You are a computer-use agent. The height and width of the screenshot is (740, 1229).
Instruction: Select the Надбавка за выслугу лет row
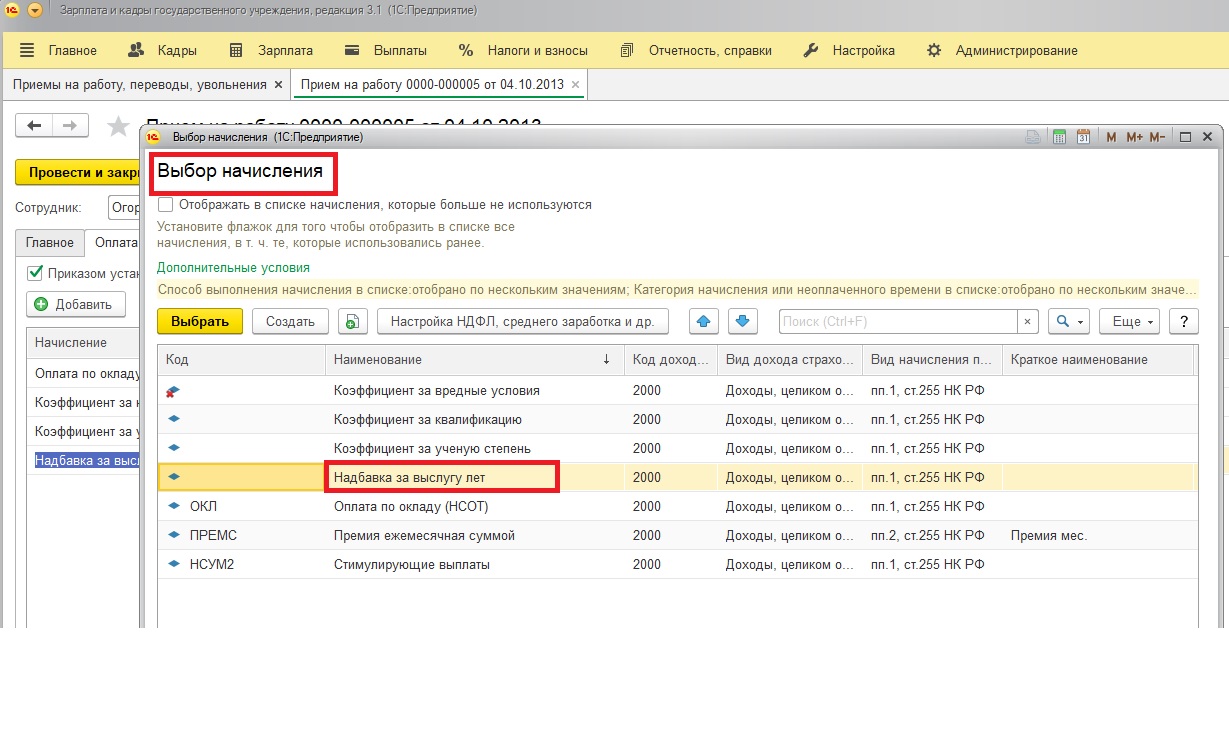[676, 477]
